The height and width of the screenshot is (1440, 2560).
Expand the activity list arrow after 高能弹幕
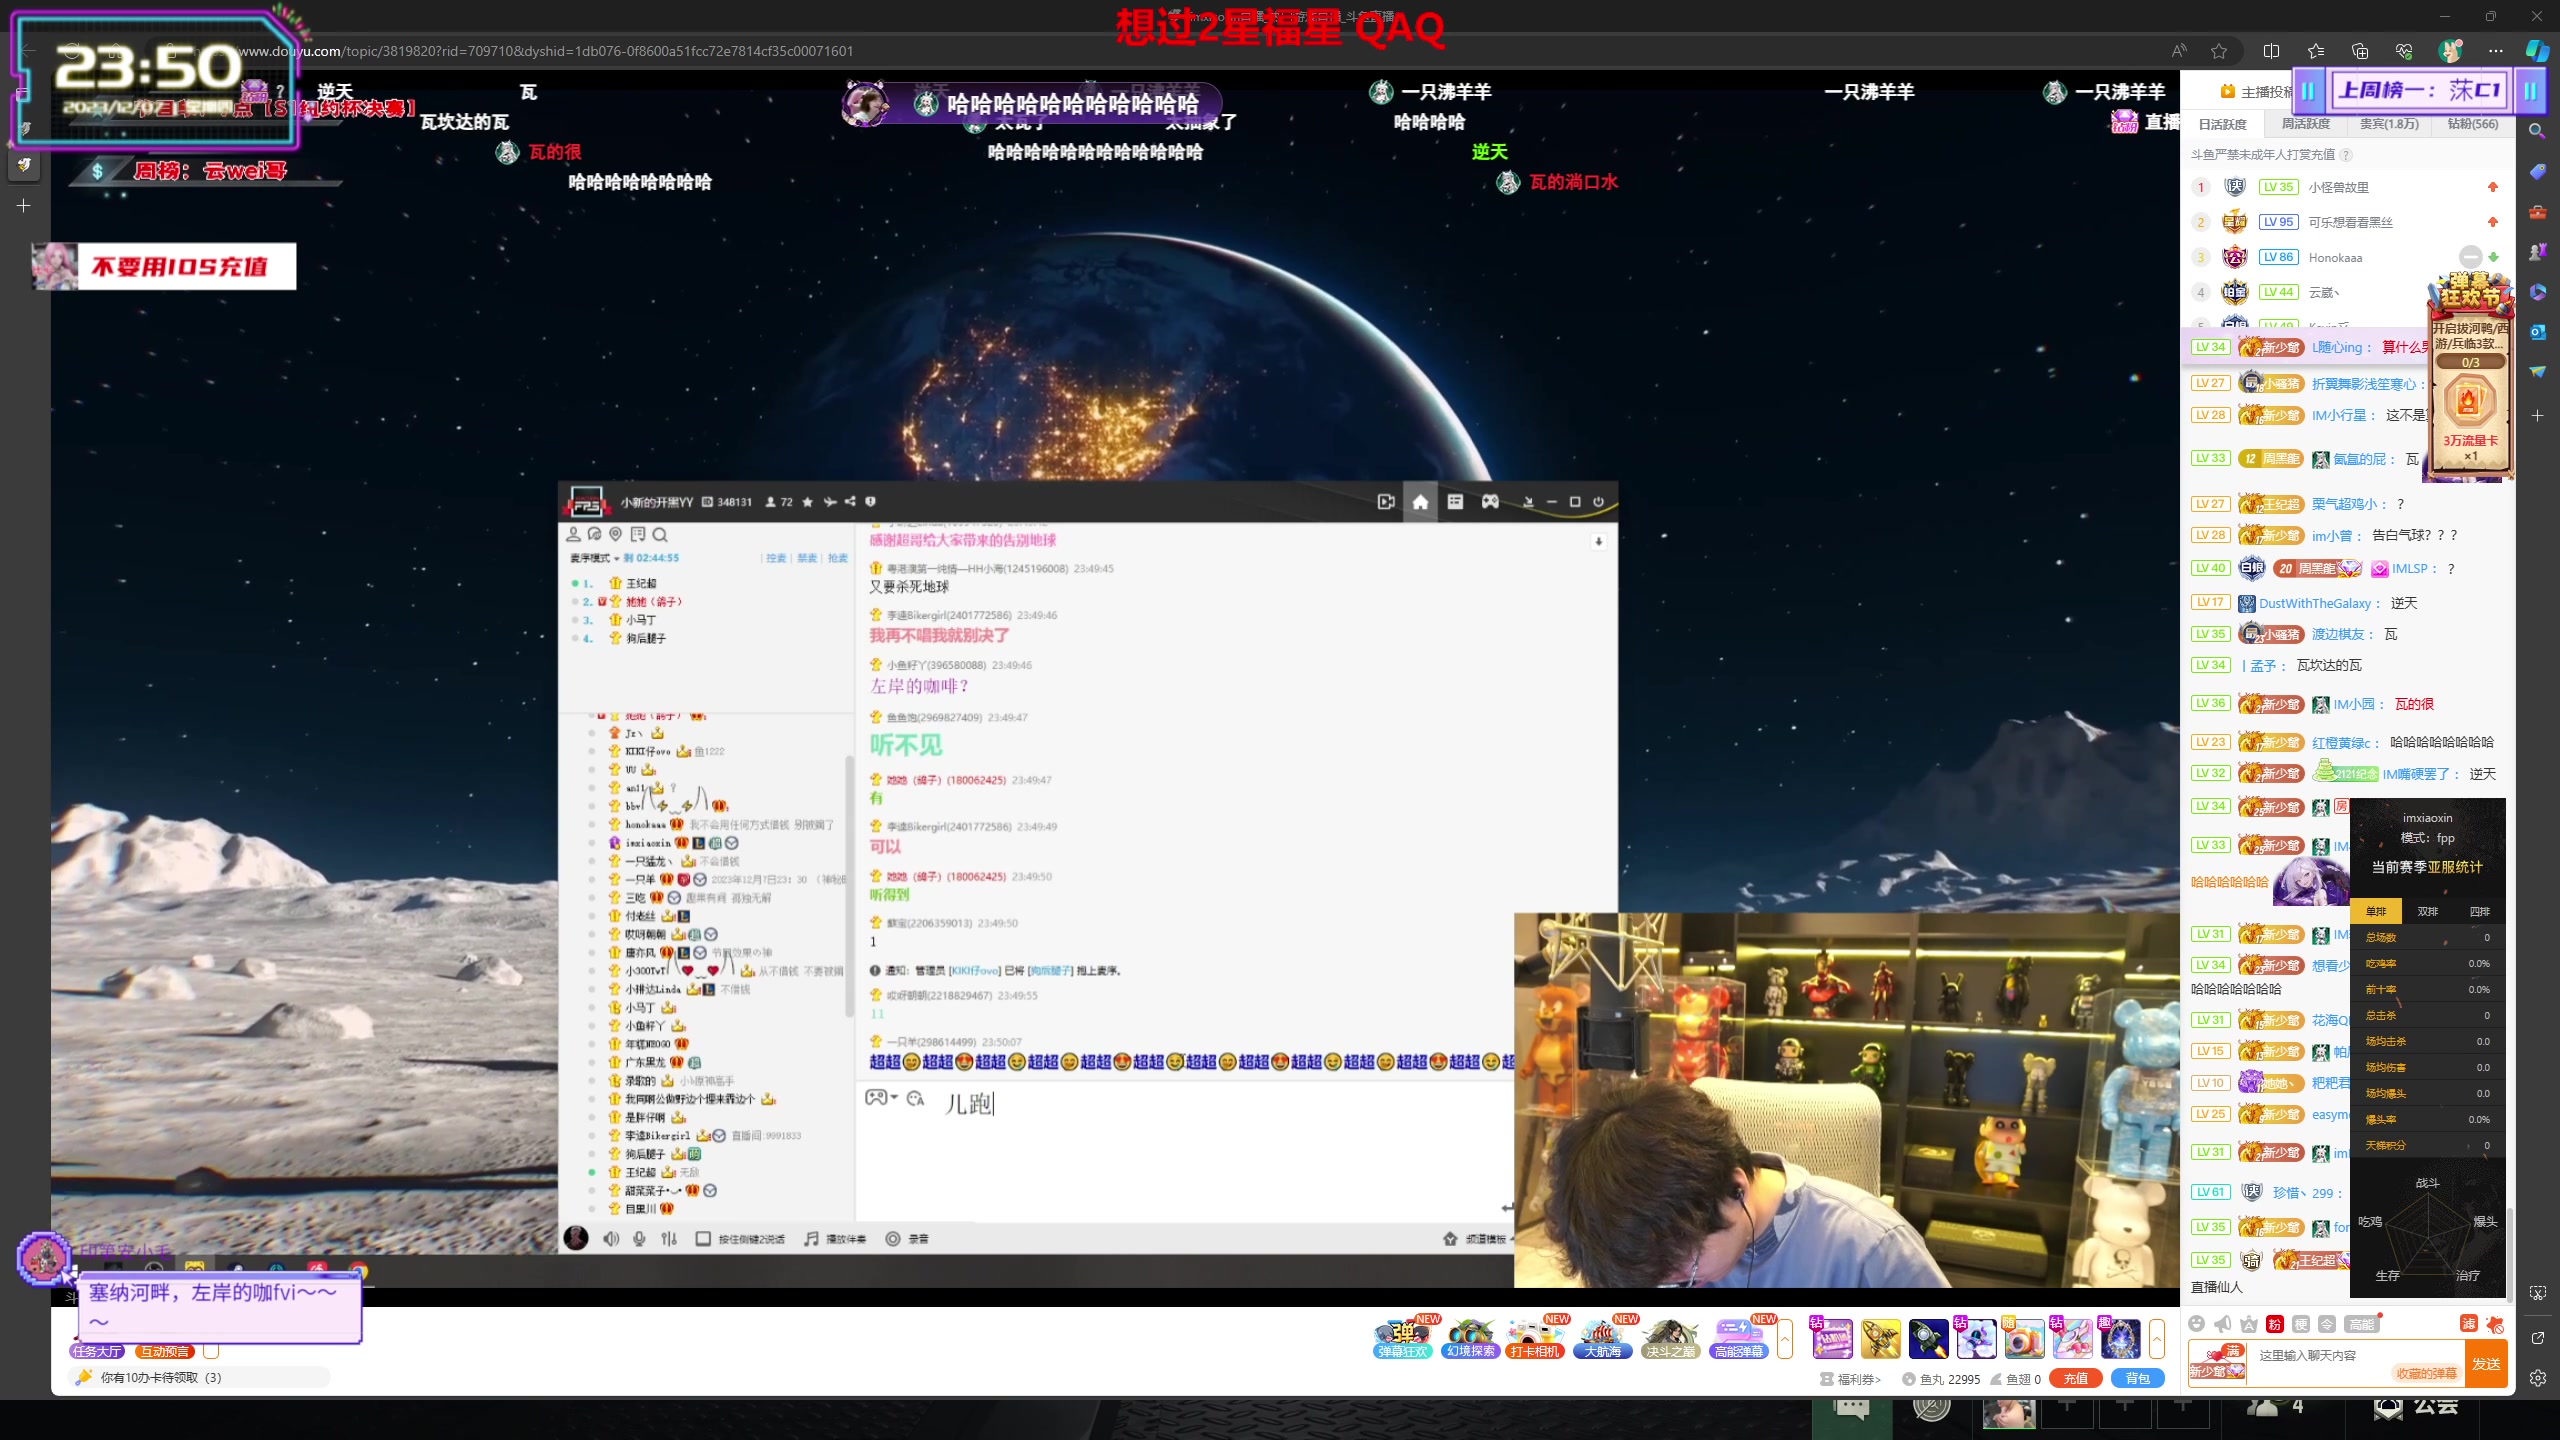(x=1785, y=1338)
